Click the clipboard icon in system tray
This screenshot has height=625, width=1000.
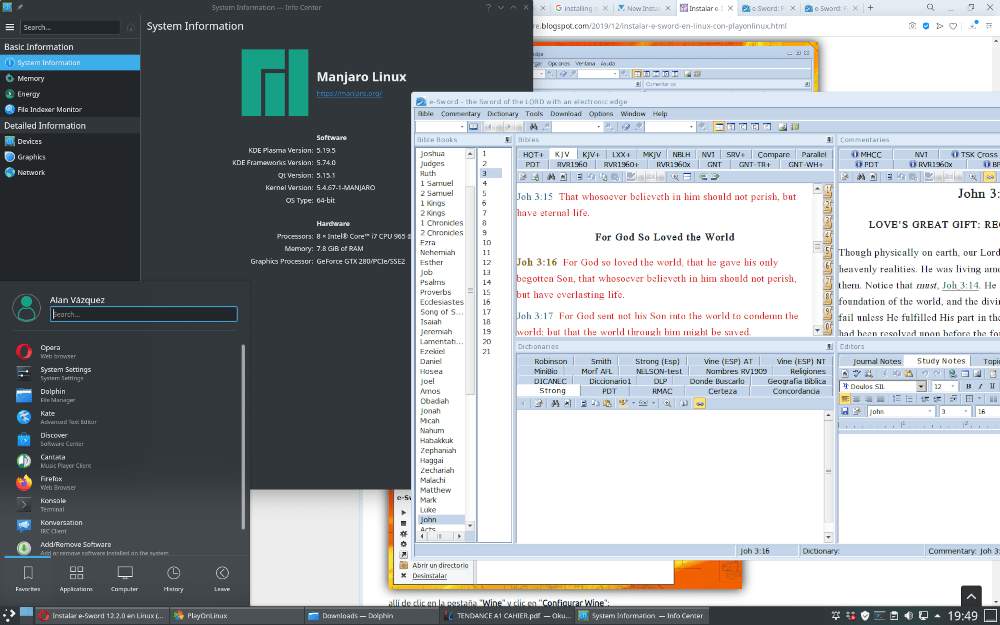coord(894,615)
